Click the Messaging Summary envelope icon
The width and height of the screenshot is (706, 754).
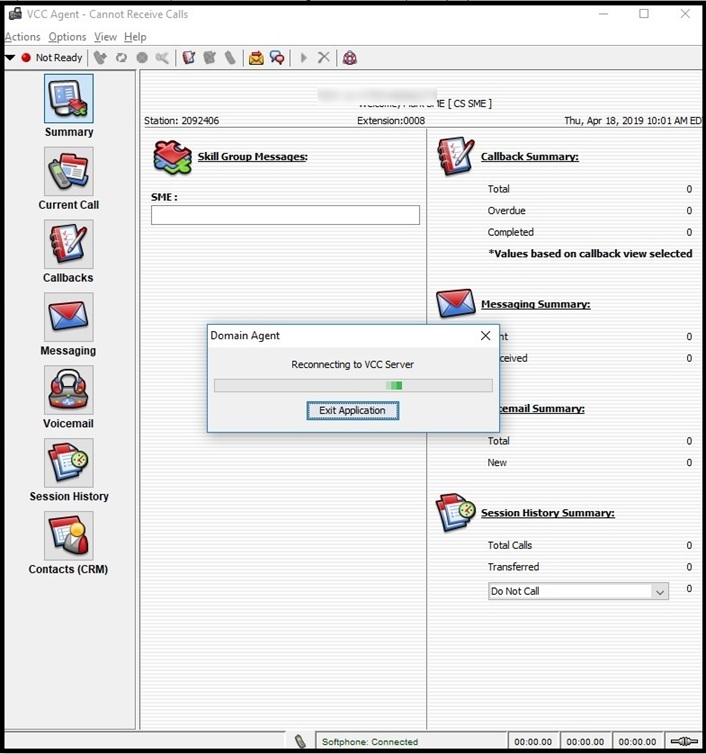click(455, 303)
